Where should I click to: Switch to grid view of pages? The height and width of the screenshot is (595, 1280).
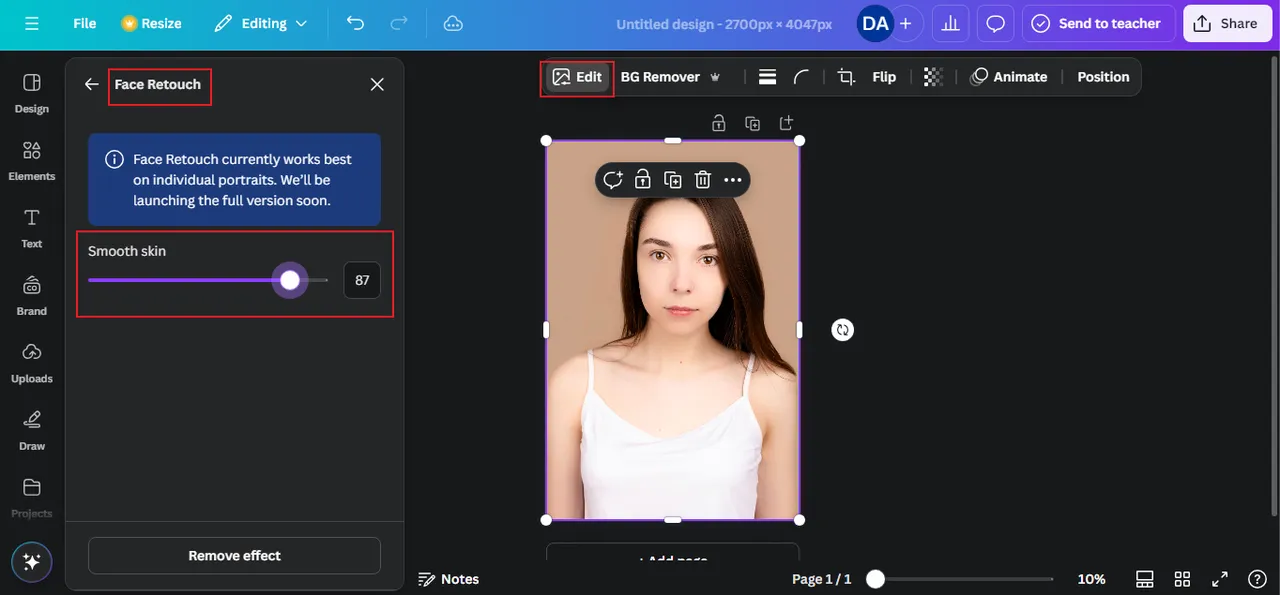[1182, 579]
